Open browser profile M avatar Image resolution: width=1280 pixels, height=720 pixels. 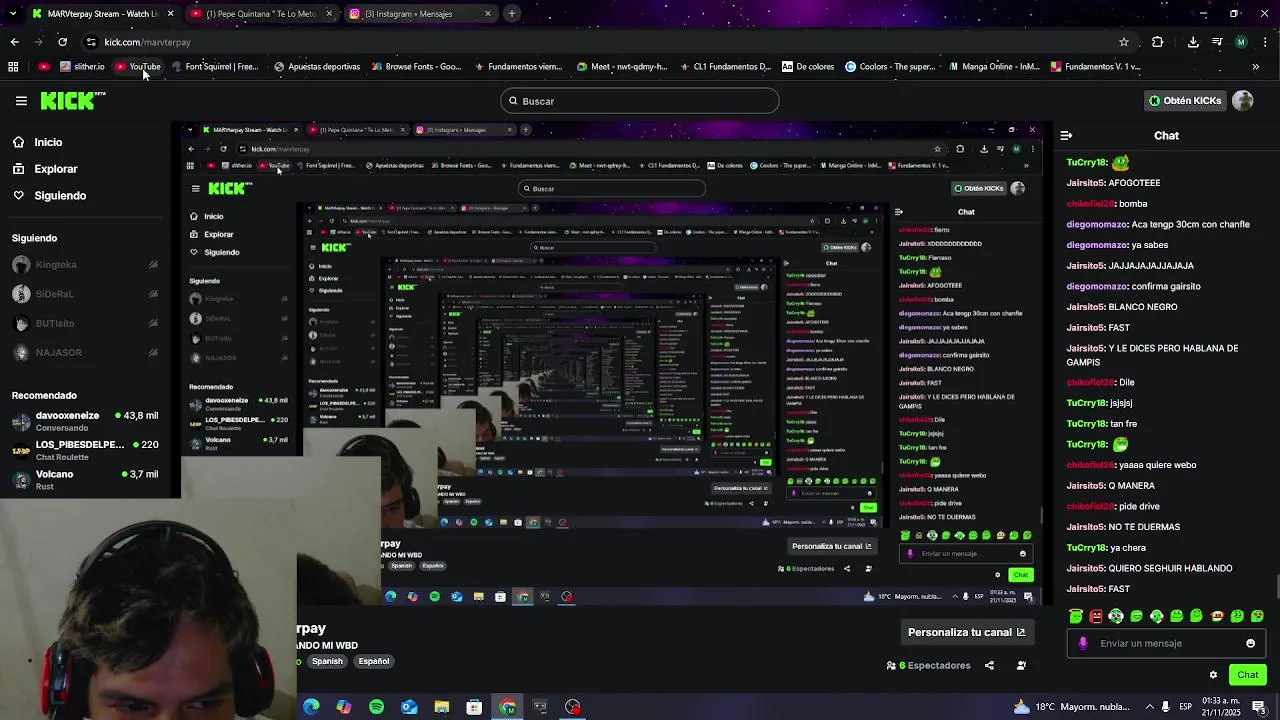point(1241,42)
